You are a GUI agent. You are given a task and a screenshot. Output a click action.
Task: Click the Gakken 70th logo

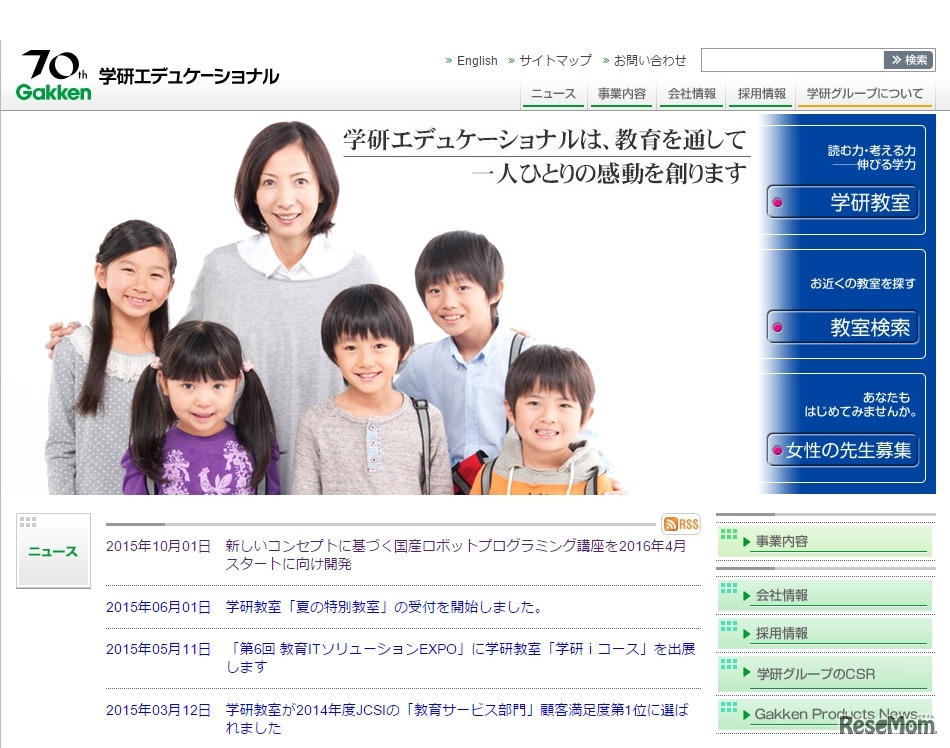(53, 75)
